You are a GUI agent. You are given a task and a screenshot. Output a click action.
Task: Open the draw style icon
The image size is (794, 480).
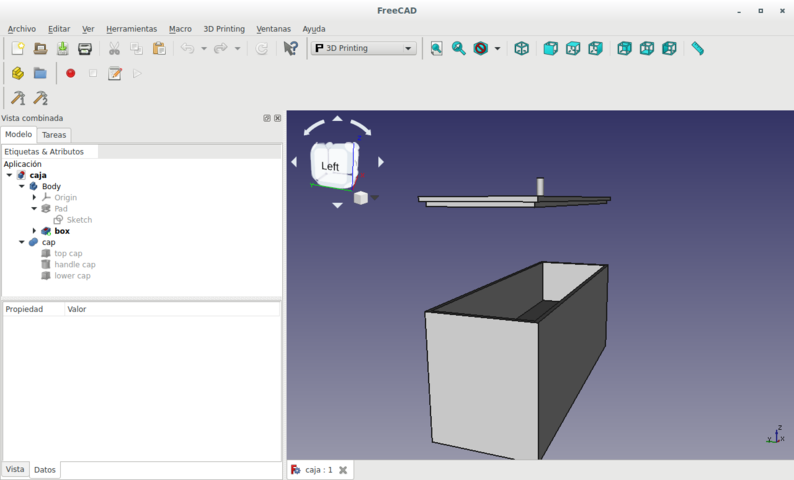(x=481, y=49)
